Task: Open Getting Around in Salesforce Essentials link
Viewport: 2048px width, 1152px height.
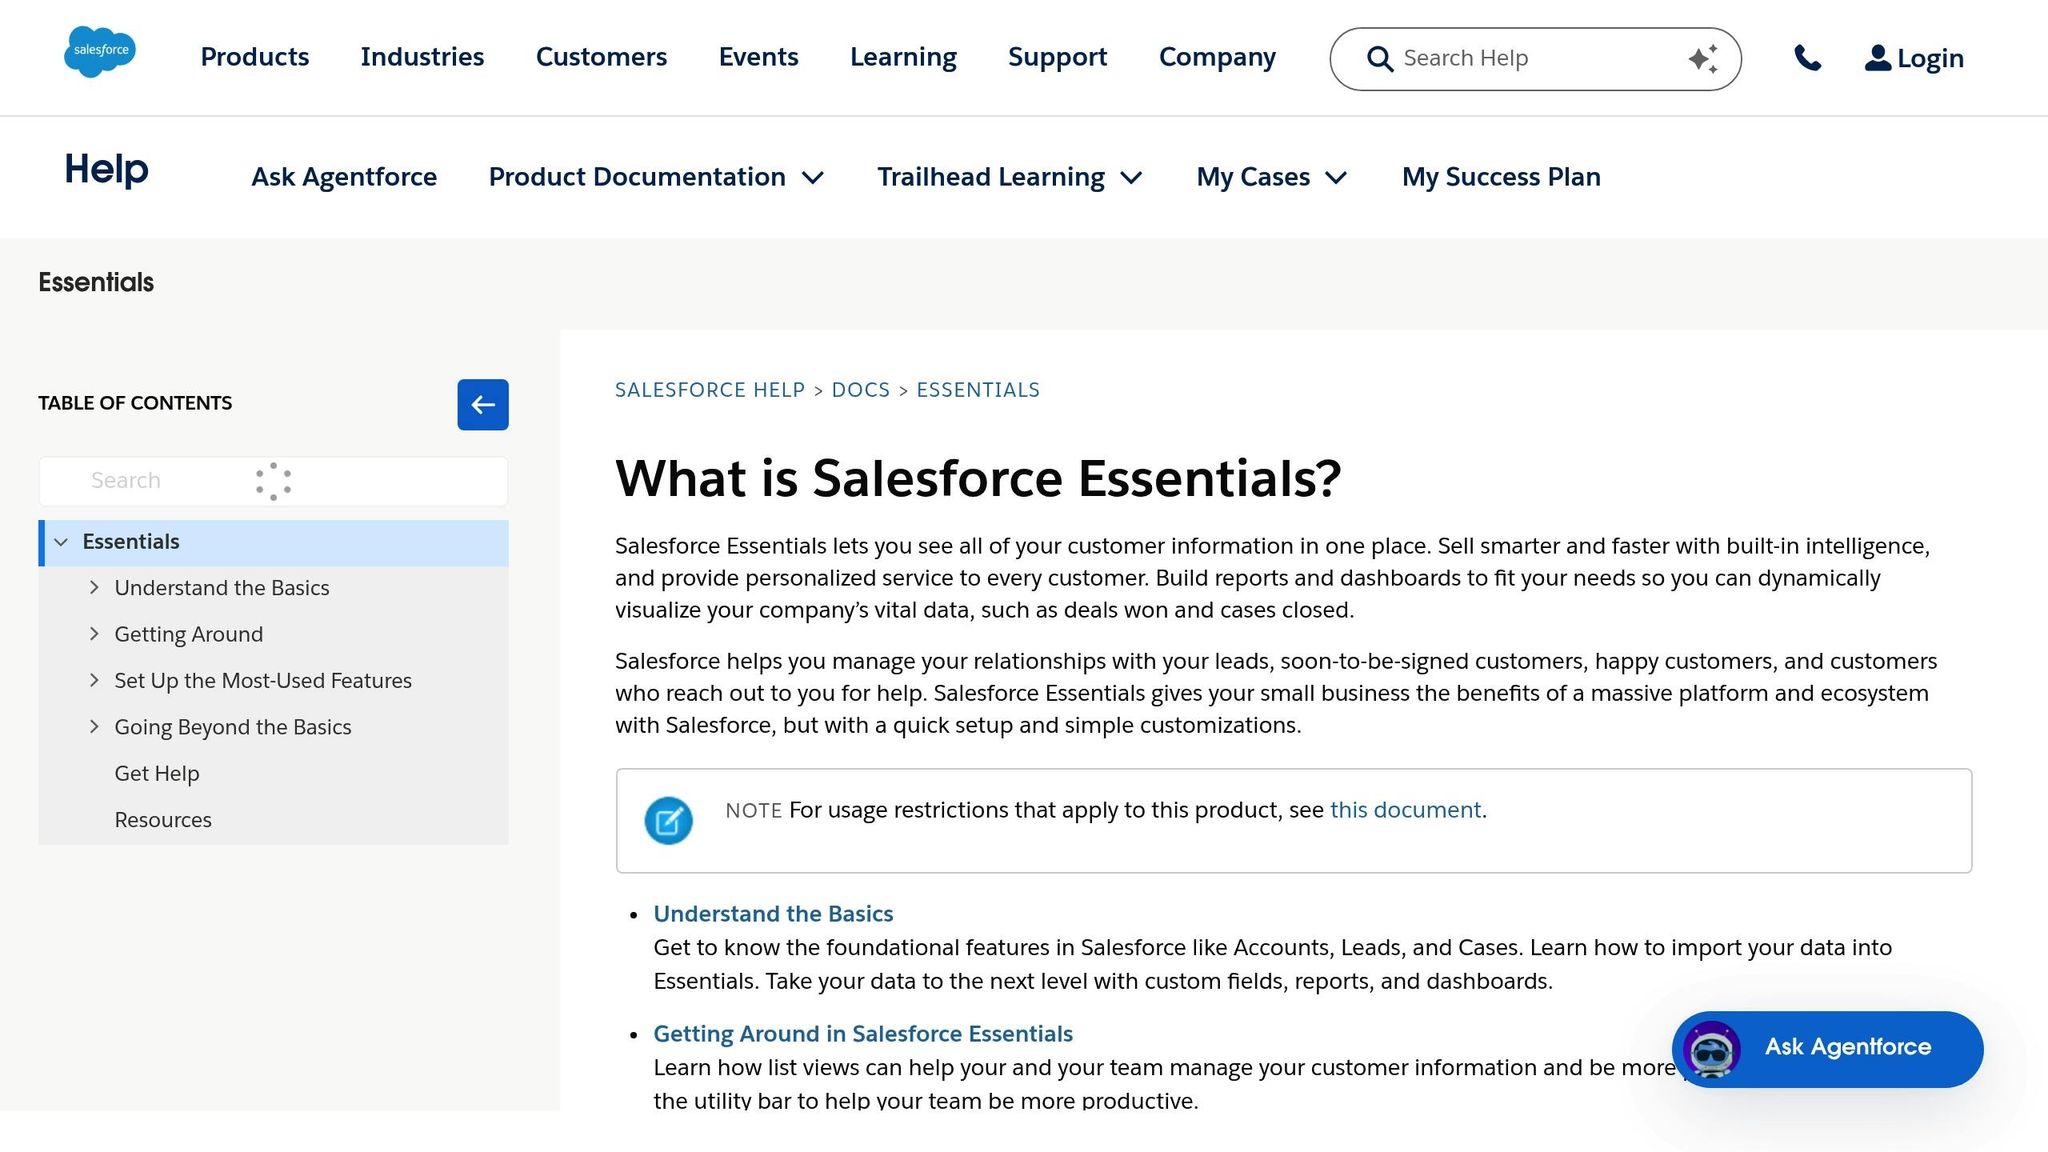Action: pos(863,1034)
